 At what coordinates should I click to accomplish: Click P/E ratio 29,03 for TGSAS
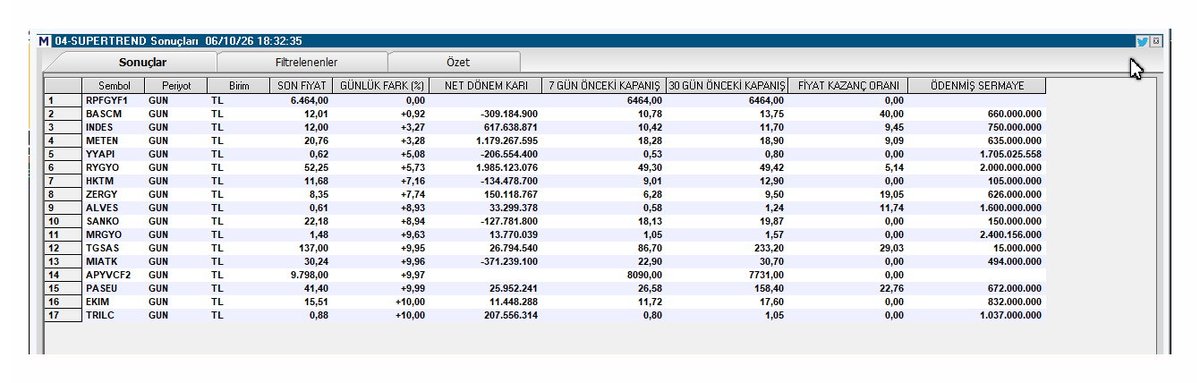(x=892, y=247)
